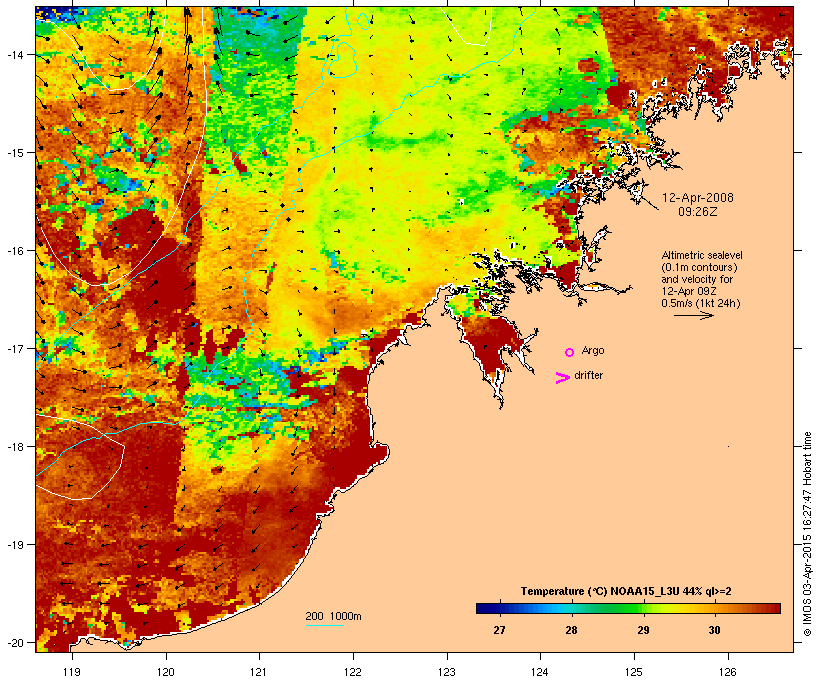Click the '-20' latitude axis label
820x680 pixels.
[15, 642]
